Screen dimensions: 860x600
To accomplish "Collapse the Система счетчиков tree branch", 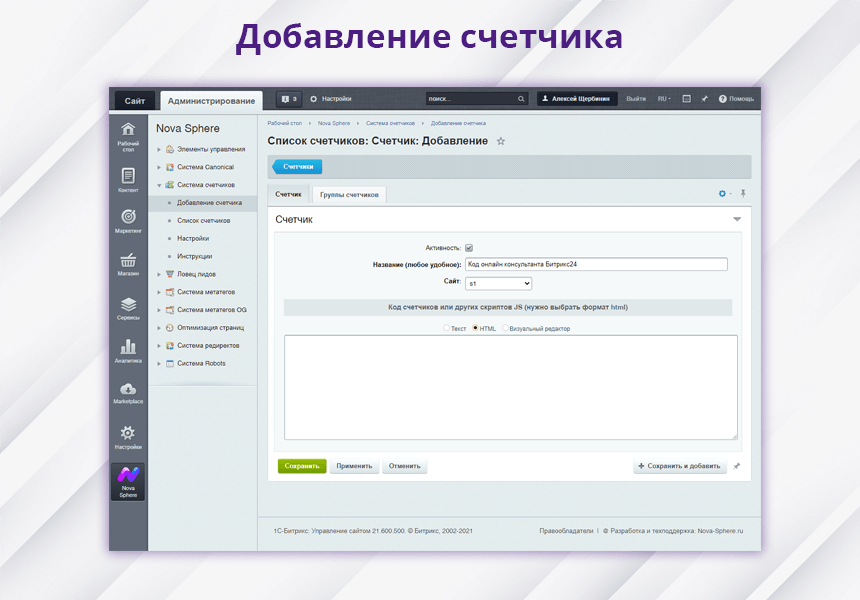I will [x=157, y=184].
